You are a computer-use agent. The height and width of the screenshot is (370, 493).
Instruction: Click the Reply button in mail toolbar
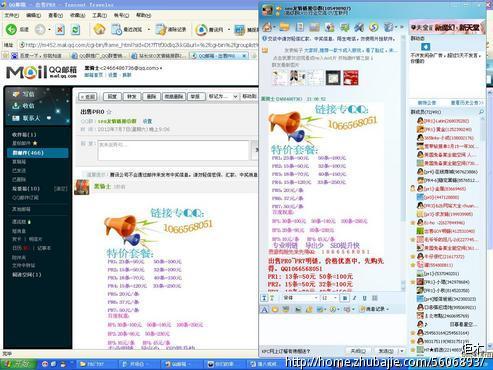click(112, 97)
